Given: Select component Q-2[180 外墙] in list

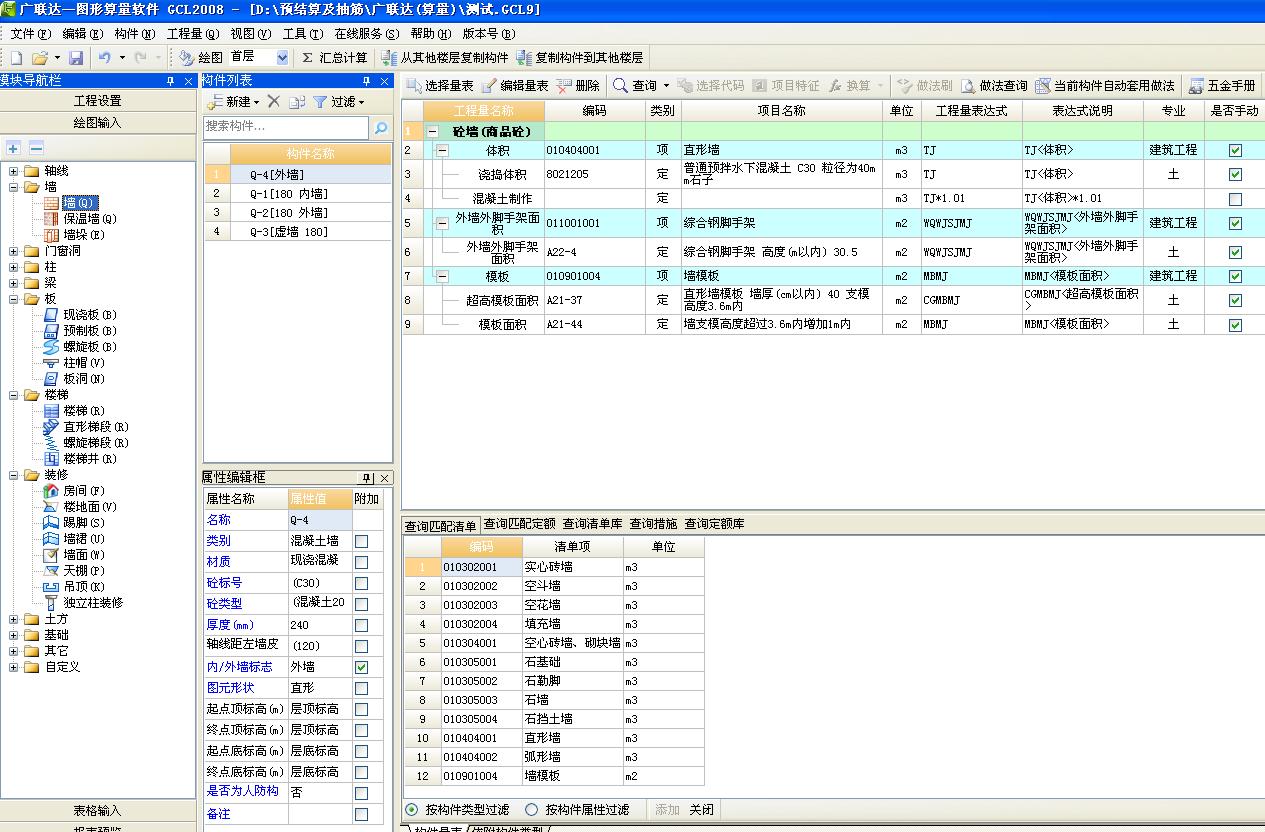Looking at the screenshot, I should 297,213.
